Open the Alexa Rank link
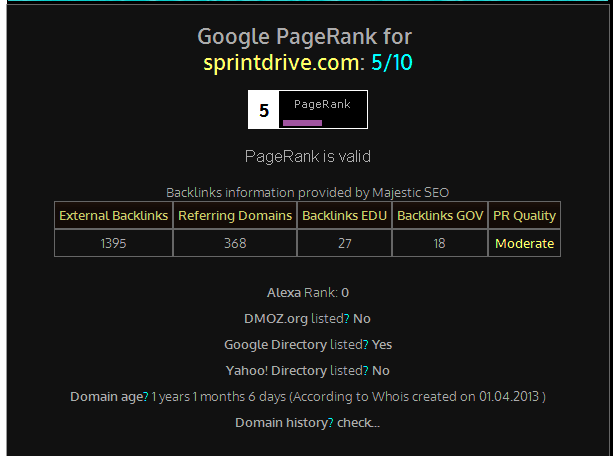613x456 pixels. click(x=284, y=293)
